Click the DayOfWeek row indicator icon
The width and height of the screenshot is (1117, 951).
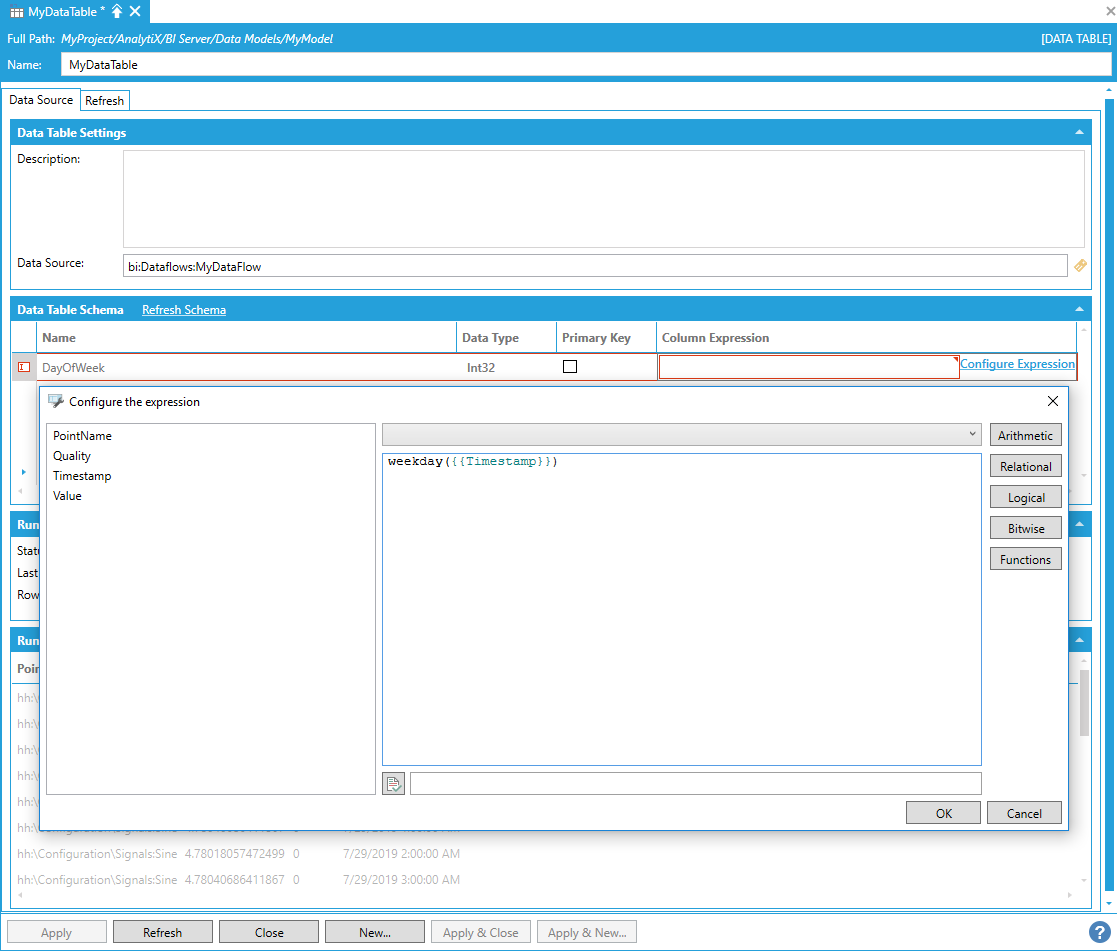[x=24, y=368]
